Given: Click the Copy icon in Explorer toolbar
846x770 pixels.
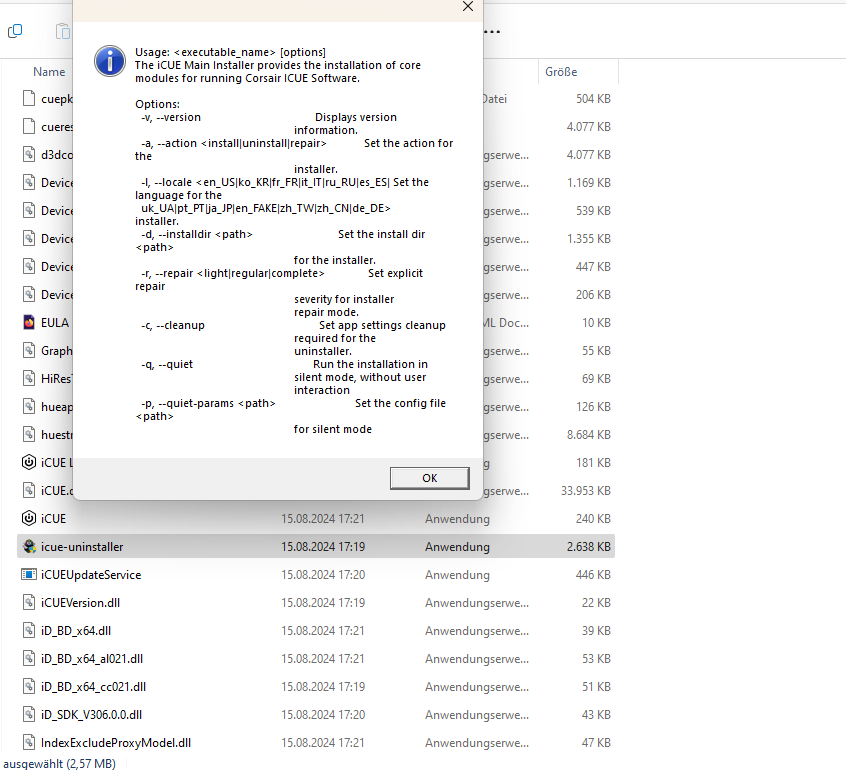Looking at the screenshot, I should pyautogui.click(x=15, y=31).
